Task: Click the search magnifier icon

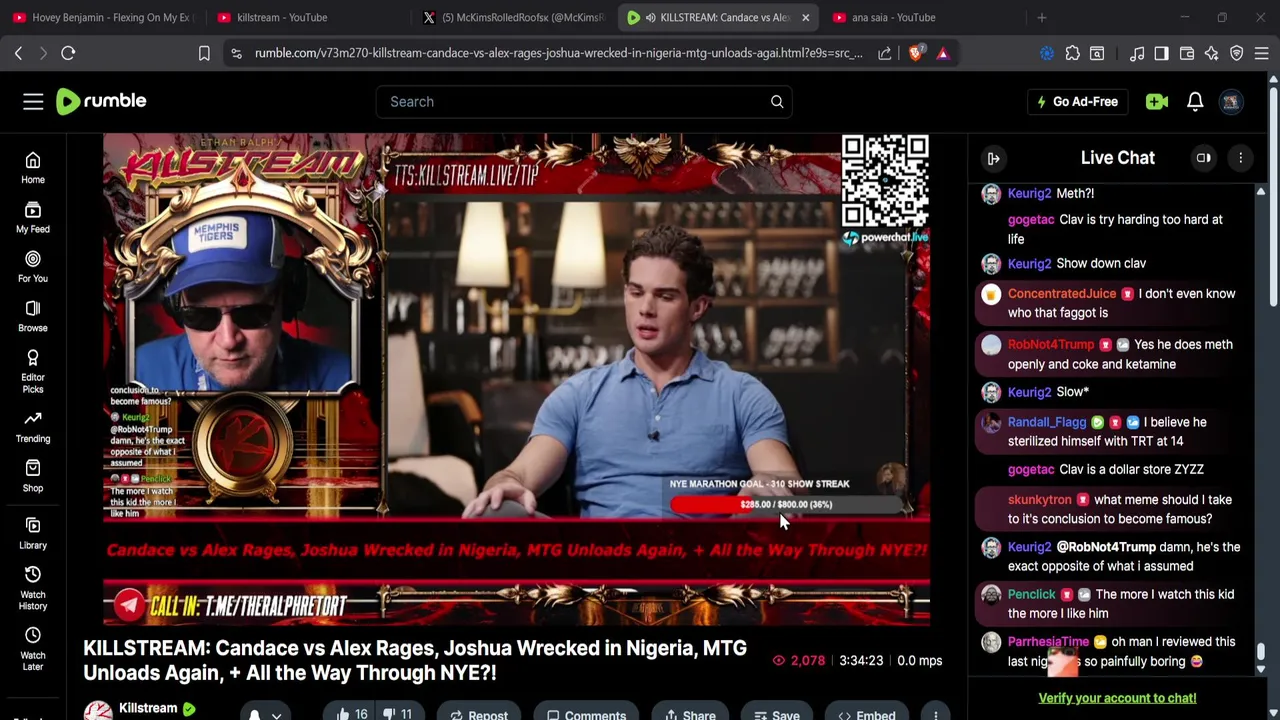Action: 777,101
